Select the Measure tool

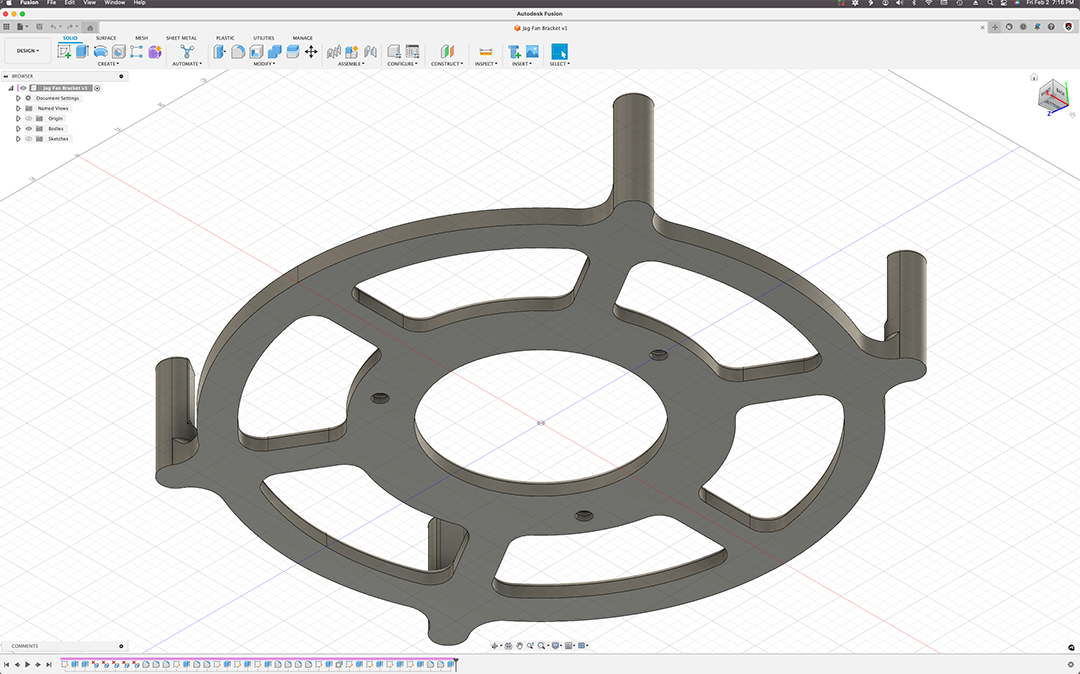[486, 52]
